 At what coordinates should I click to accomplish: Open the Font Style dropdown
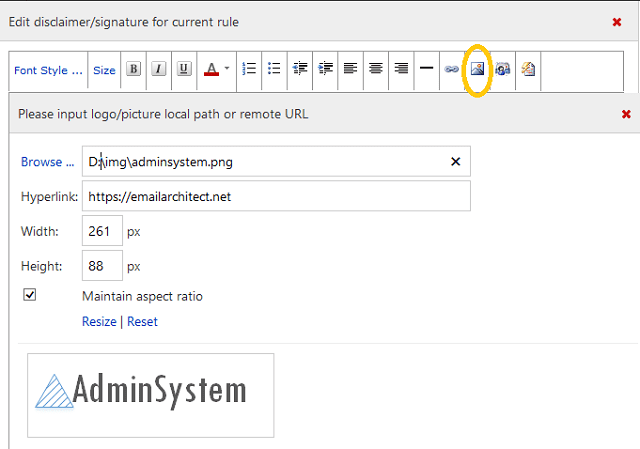(48, 70)
